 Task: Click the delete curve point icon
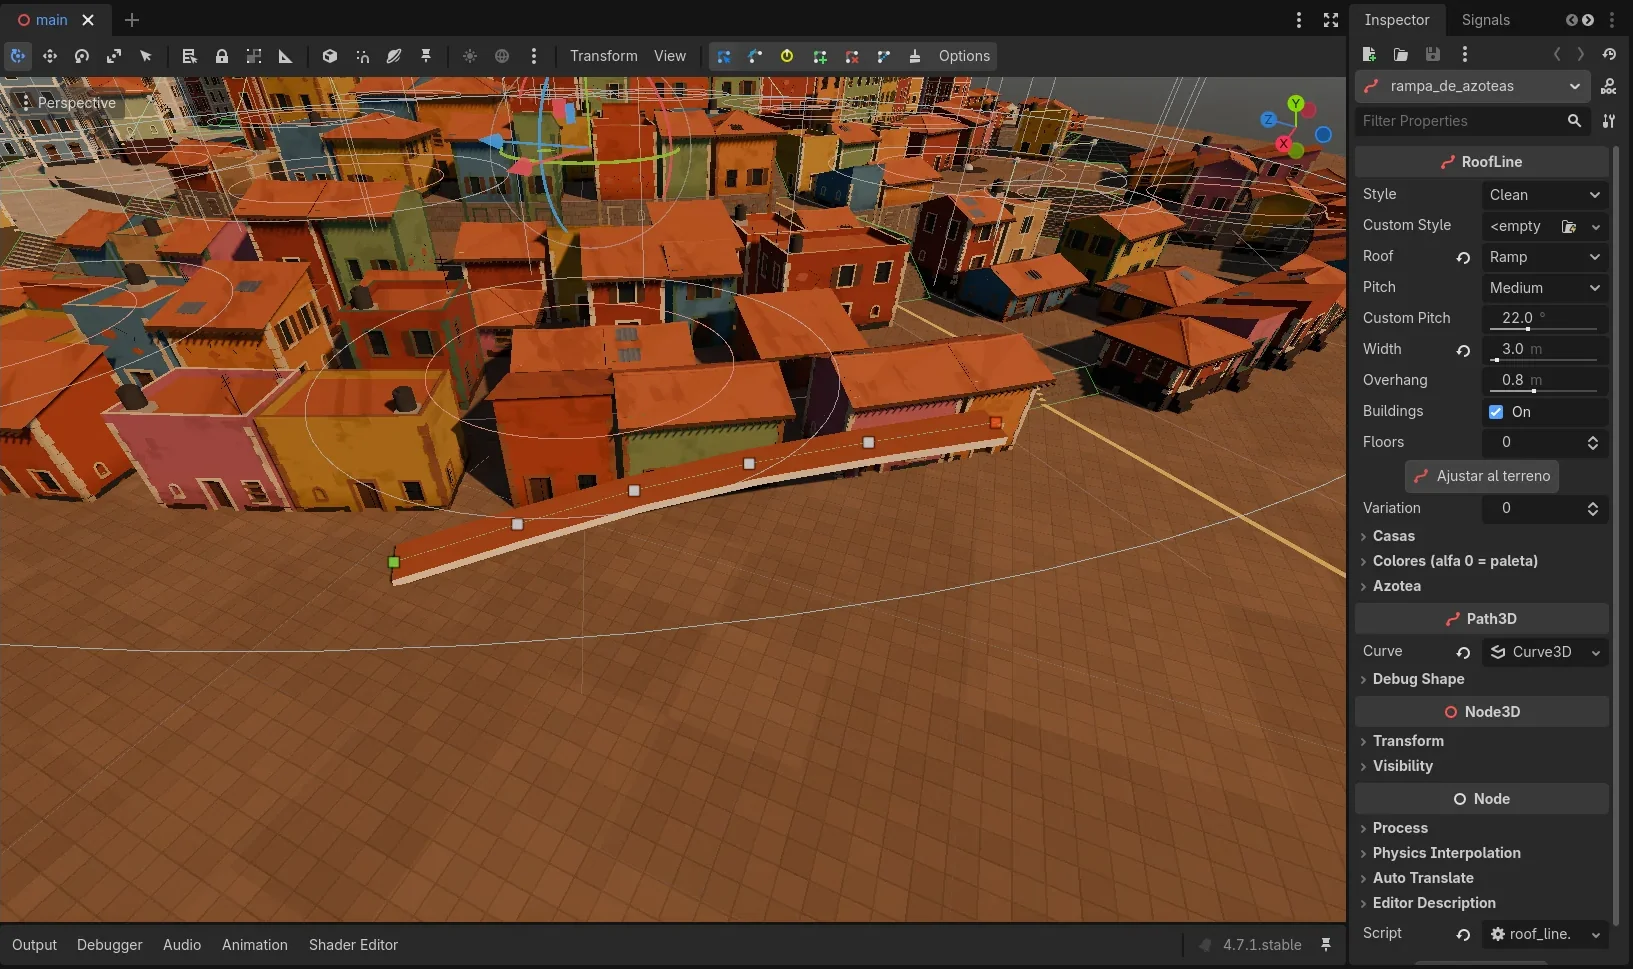852,56
